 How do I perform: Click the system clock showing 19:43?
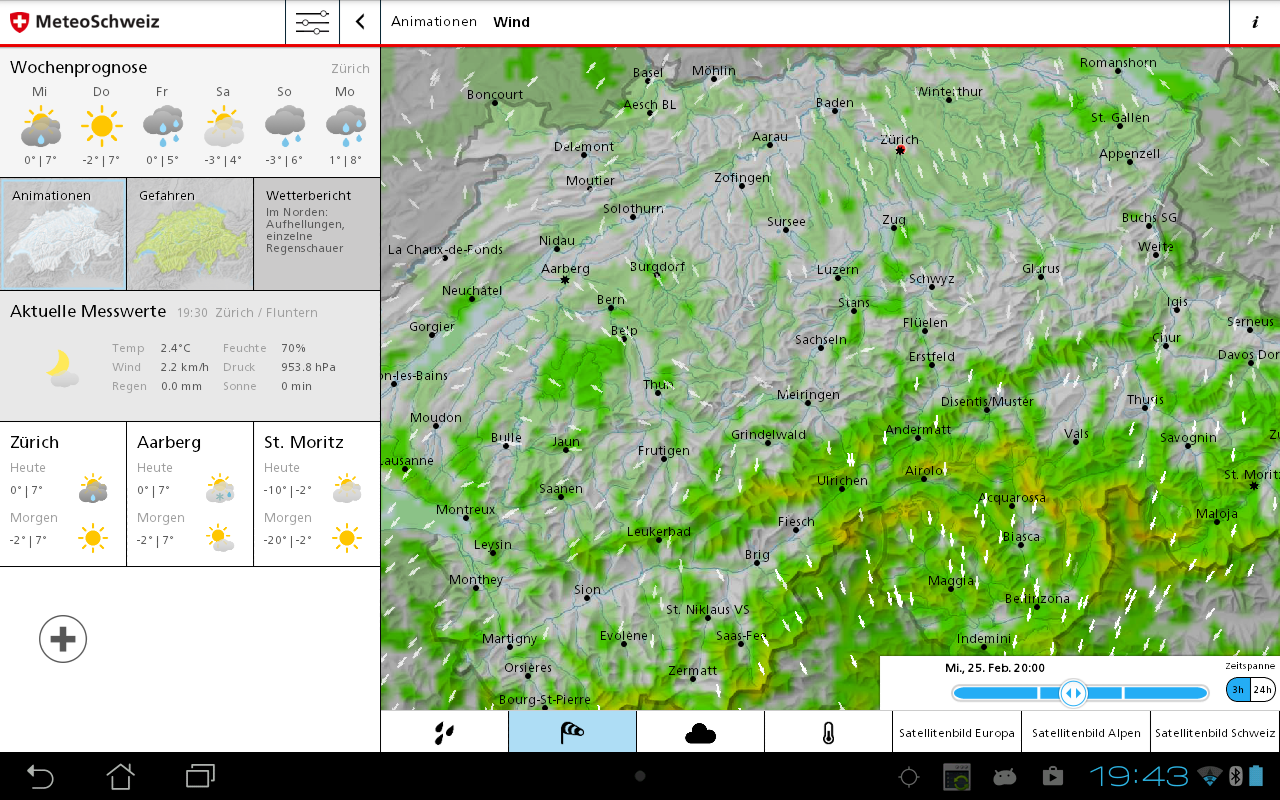point(1139,776)
